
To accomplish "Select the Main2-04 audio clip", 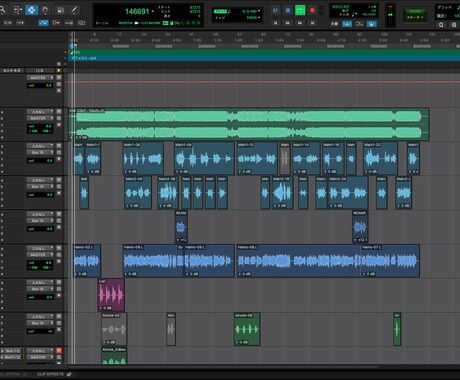I will pyautogui.click(x=138, y=193).
